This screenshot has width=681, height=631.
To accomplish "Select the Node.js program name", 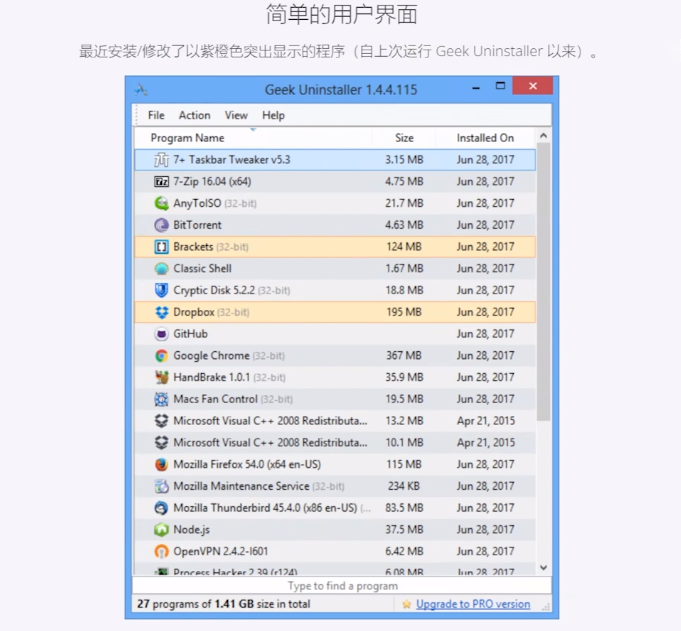I will coord(192,529).
